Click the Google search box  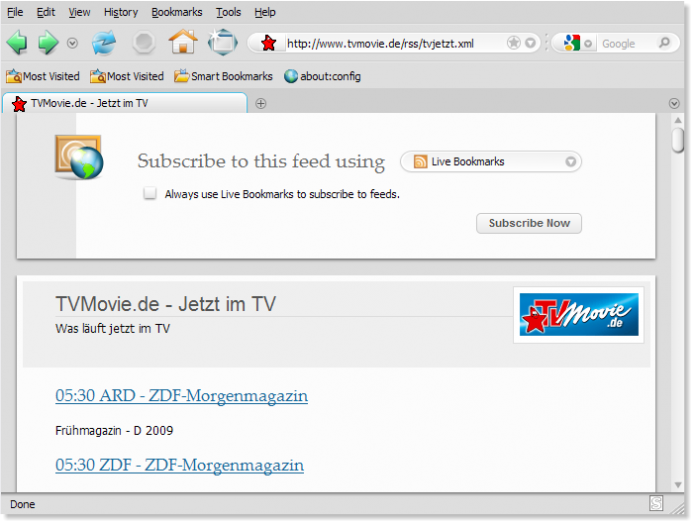coord(627,43)
